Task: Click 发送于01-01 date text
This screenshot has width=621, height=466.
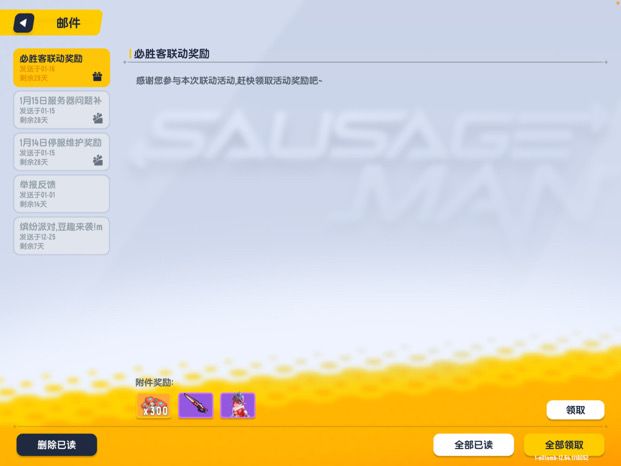Action: pos(38,195)
